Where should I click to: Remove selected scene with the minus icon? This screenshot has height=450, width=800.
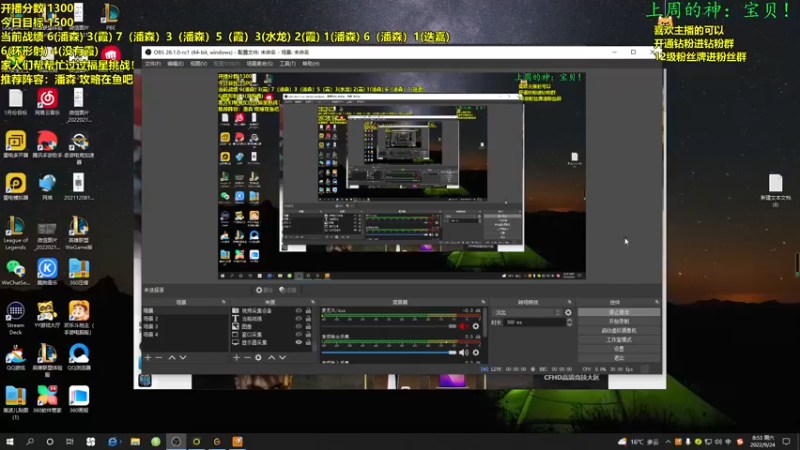(159, 358)
